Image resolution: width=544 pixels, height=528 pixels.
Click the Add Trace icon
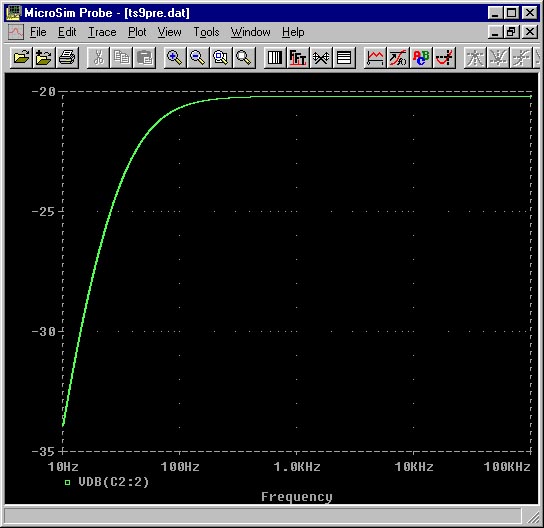(x=375, y=58)
